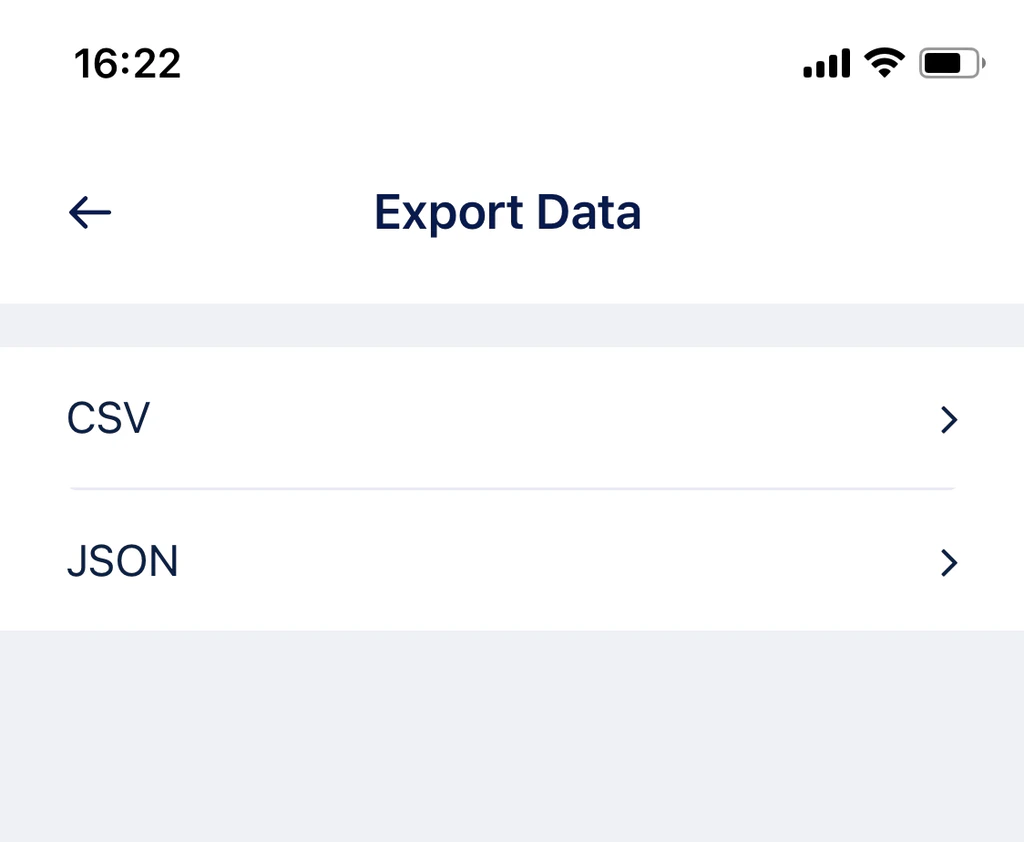Tap the Wi-Fi icon in status bar
Image resolution: width=1024 pixels, height=842 pixels.
tap(884, 62)
